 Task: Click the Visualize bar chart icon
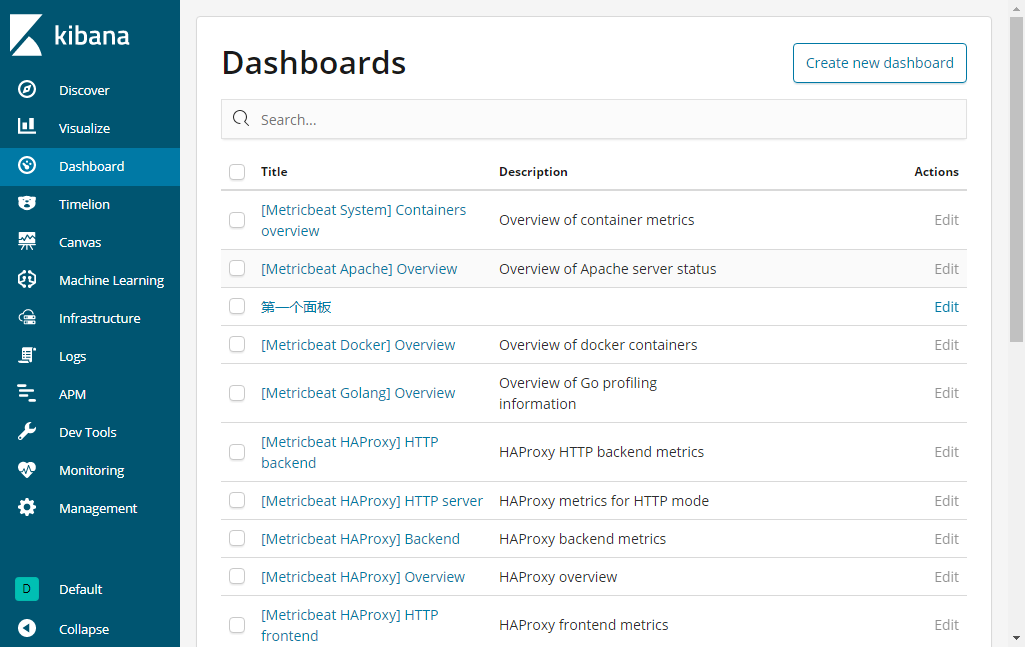27,125
